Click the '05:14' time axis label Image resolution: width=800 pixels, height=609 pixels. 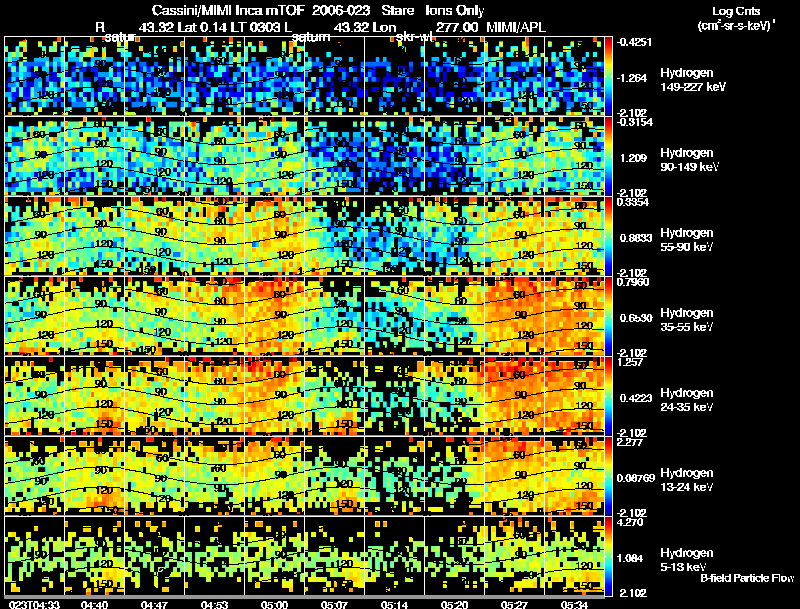(x=394, y=605)
